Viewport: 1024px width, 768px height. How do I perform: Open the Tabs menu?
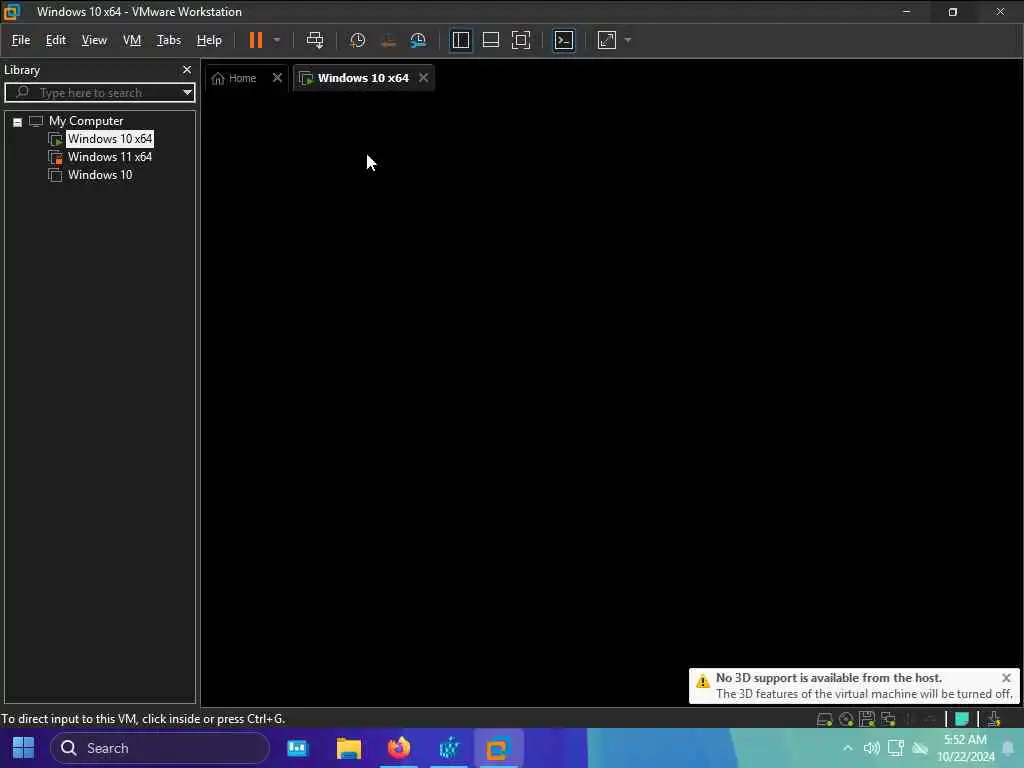168,40
